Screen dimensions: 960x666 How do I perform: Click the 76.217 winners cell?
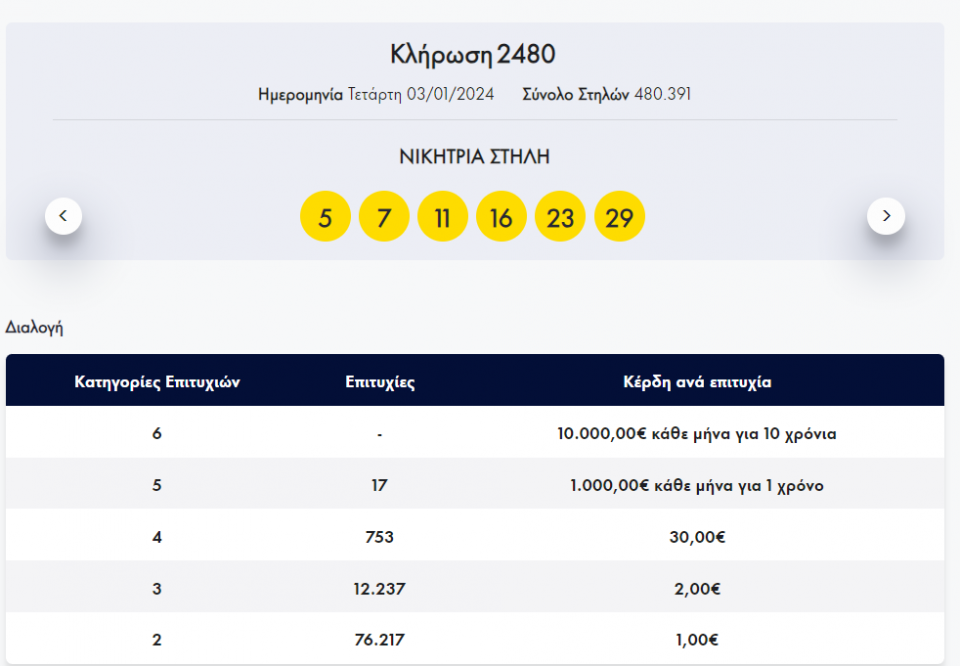click(x=380, y=640)
